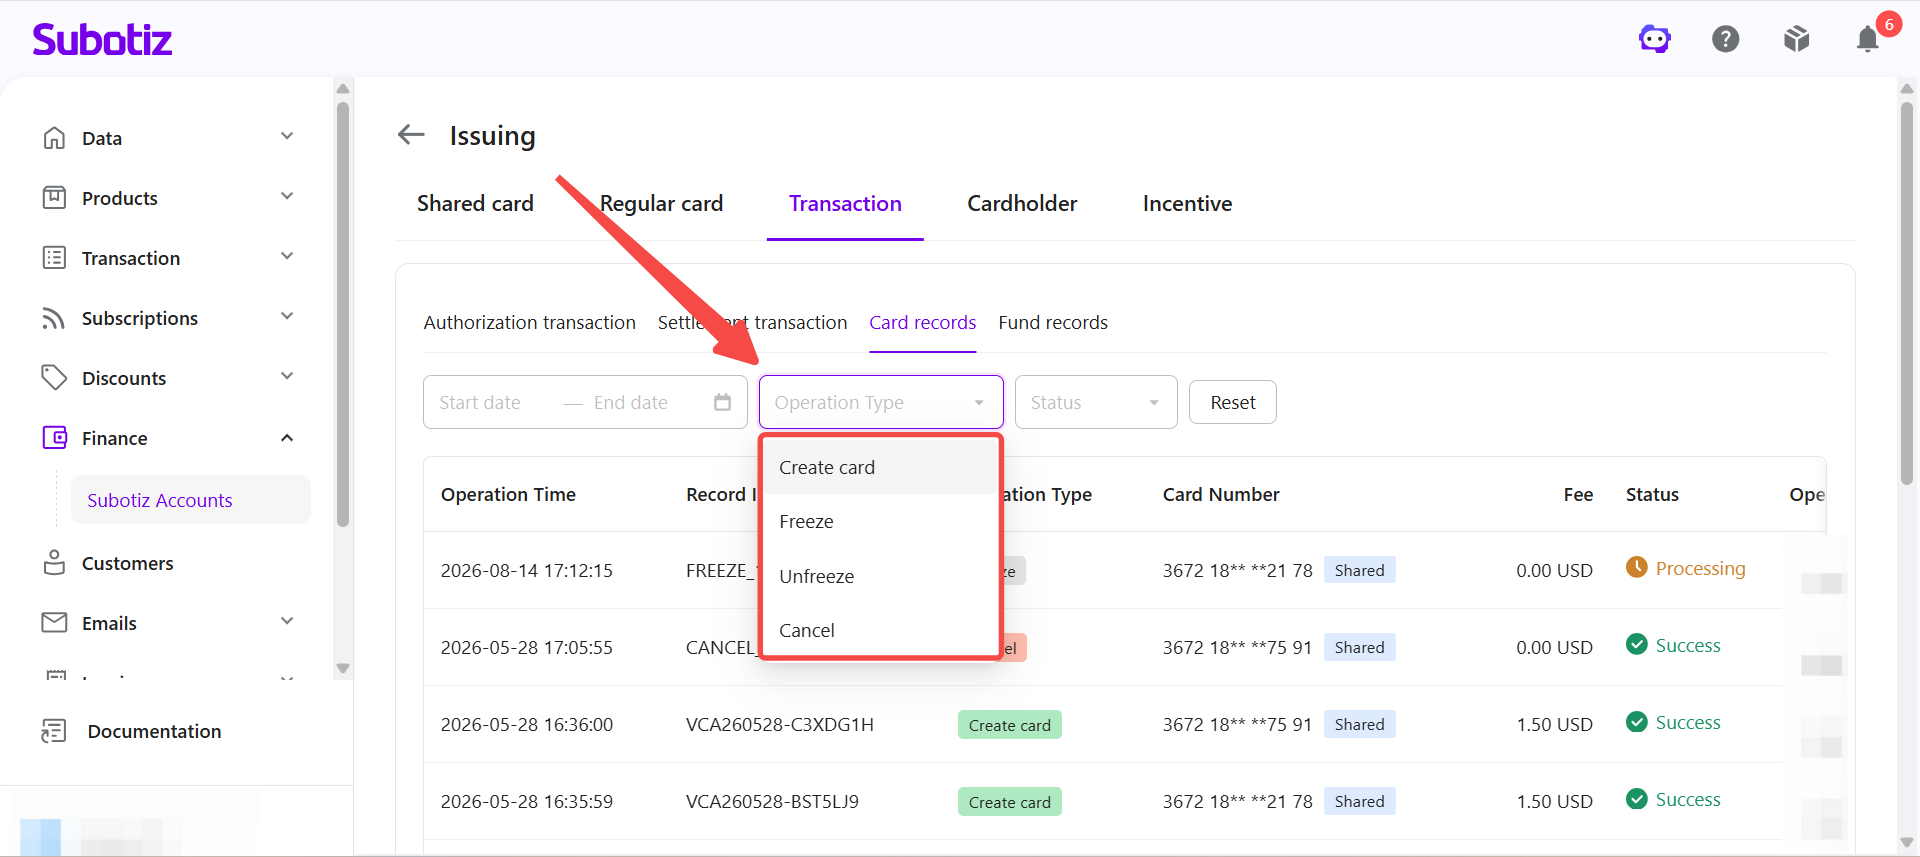Click the Processing status text
This screenshot has width=1920, height=857.
tap(1700, 568)
